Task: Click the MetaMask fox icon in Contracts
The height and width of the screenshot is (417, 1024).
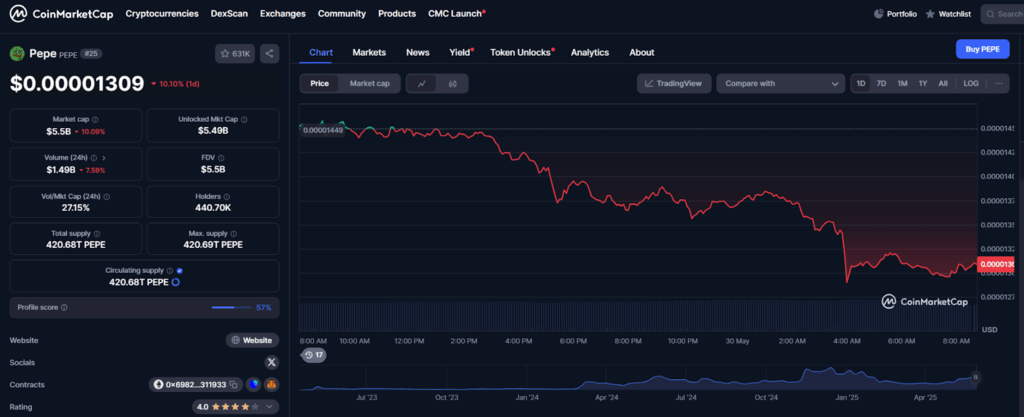Action: pyautogui.click(x=271, y=385)
